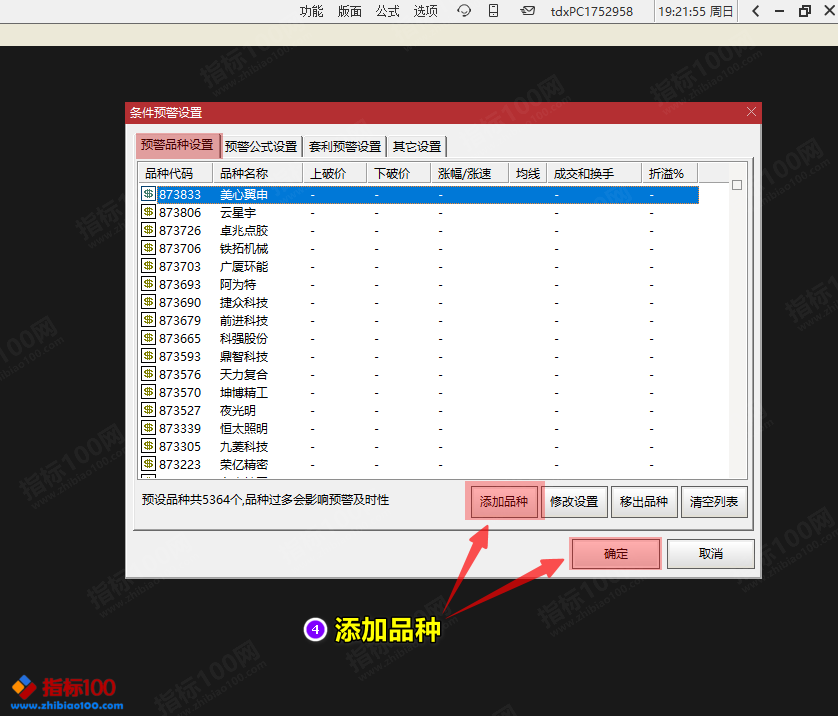Click the 上破价 column header
838x716 pixels.
click(x=335, y=173)
